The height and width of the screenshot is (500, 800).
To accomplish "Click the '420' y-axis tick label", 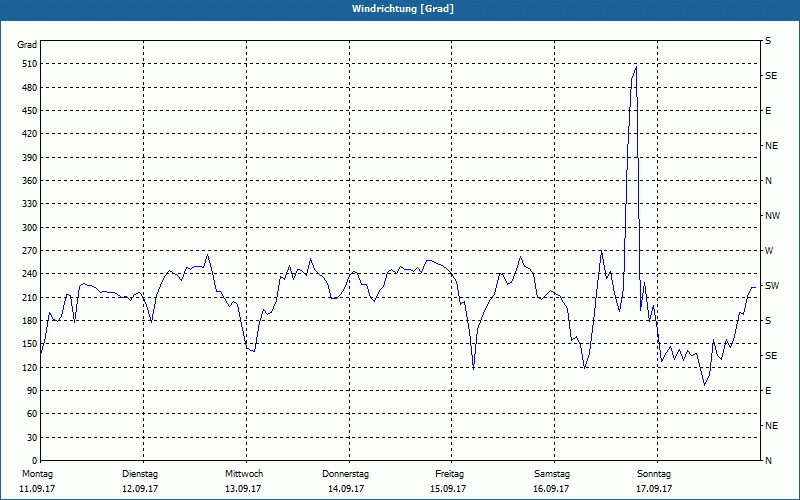I will click(x=30, y=134).
